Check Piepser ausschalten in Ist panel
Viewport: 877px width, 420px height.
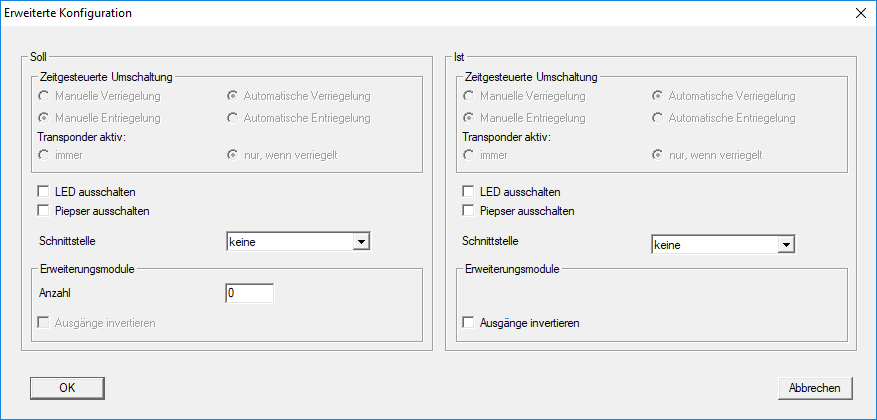pos(469,211)
